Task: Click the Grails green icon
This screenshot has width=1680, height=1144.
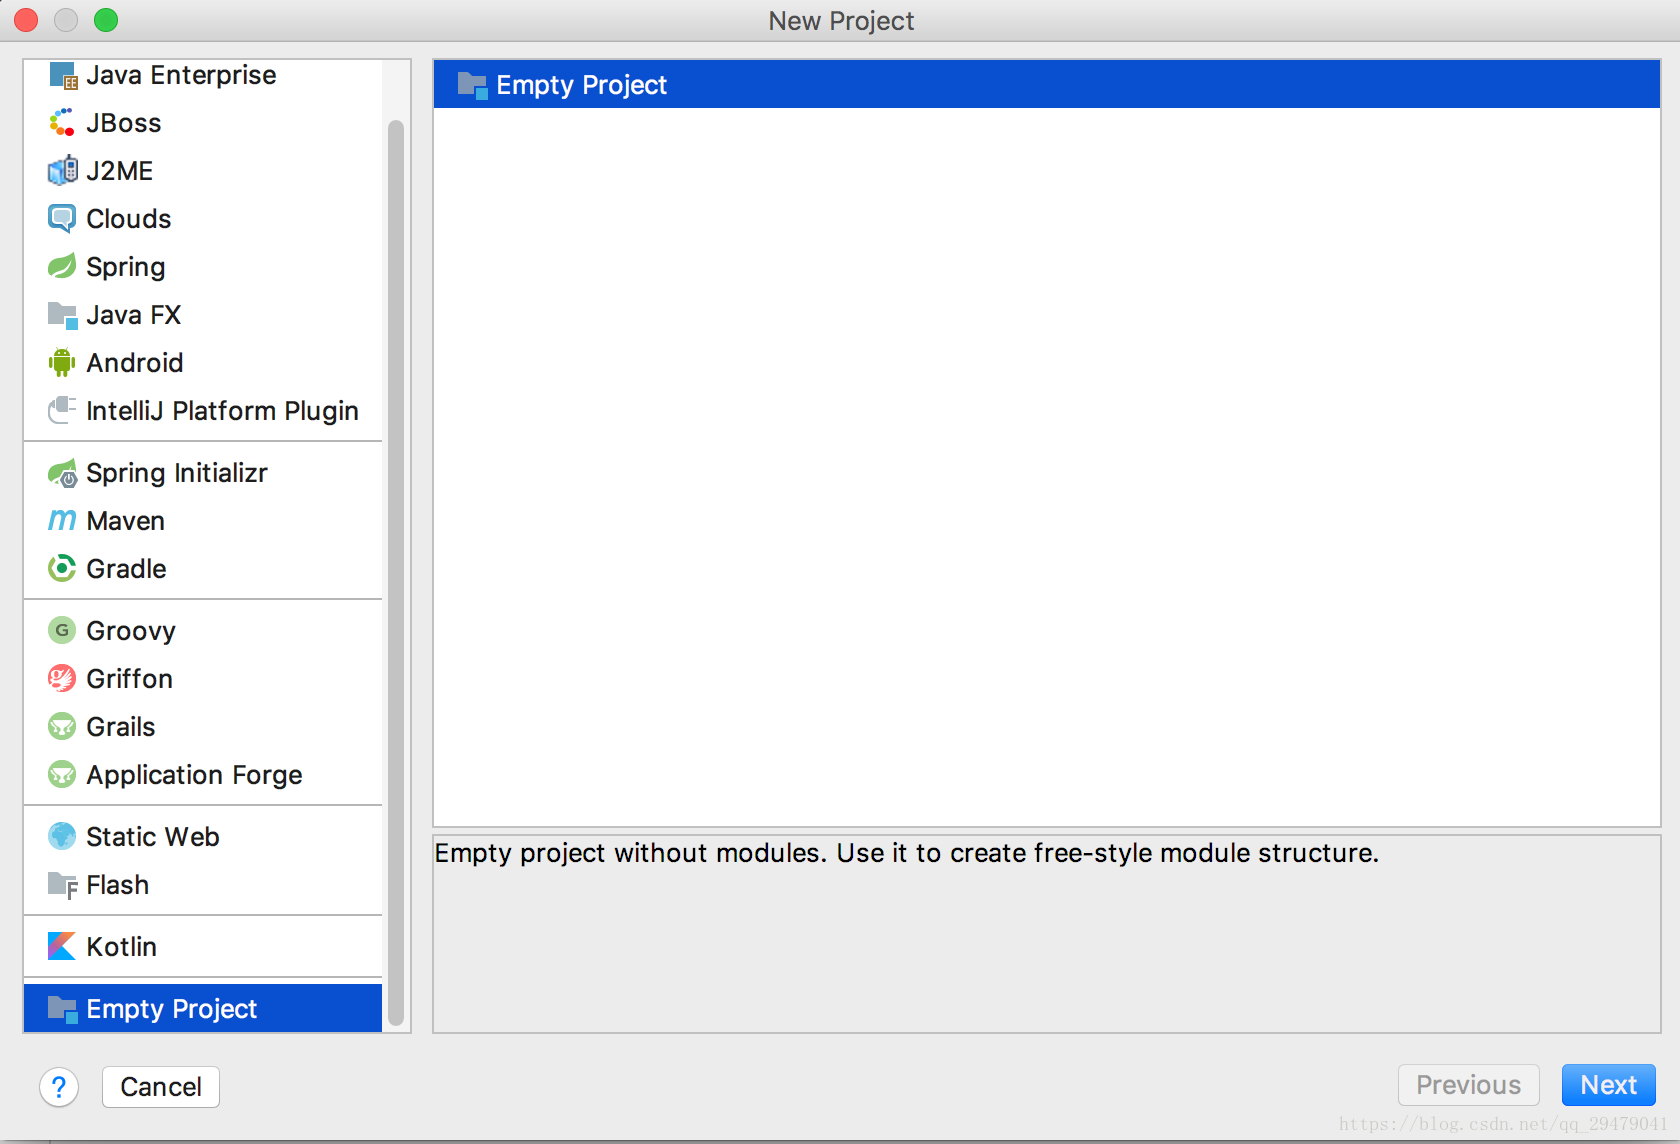Action: 62,727
